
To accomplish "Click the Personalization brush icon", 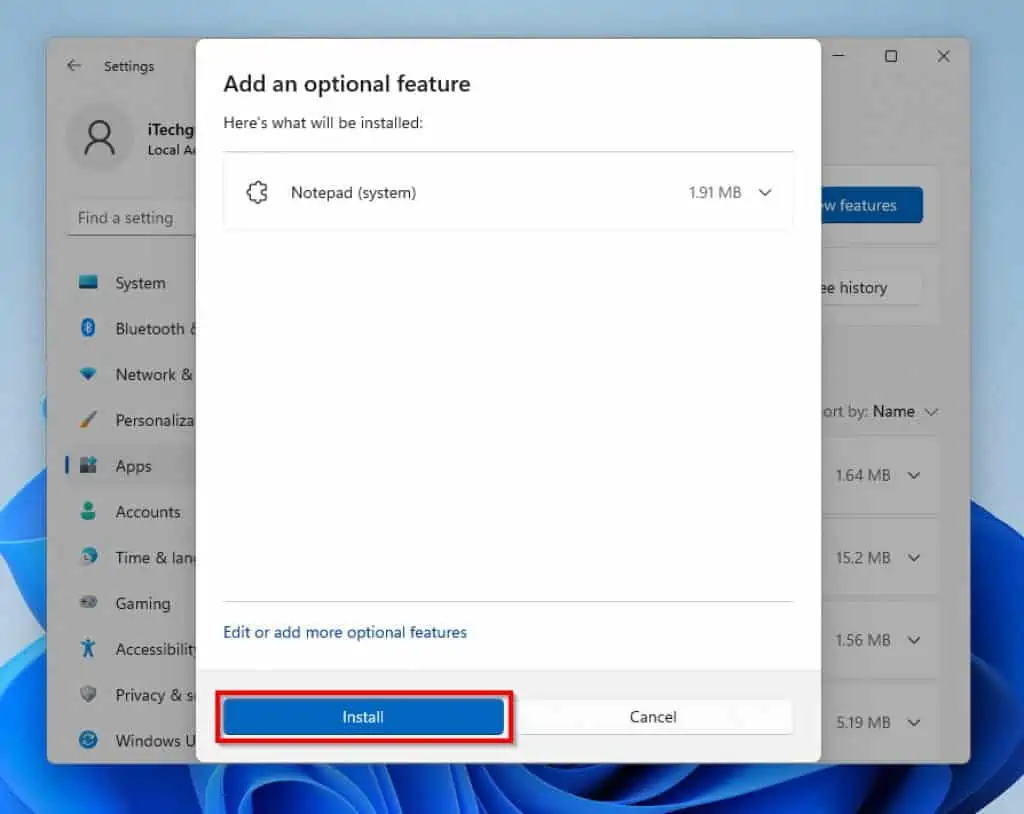I will [x=89, y=420].
